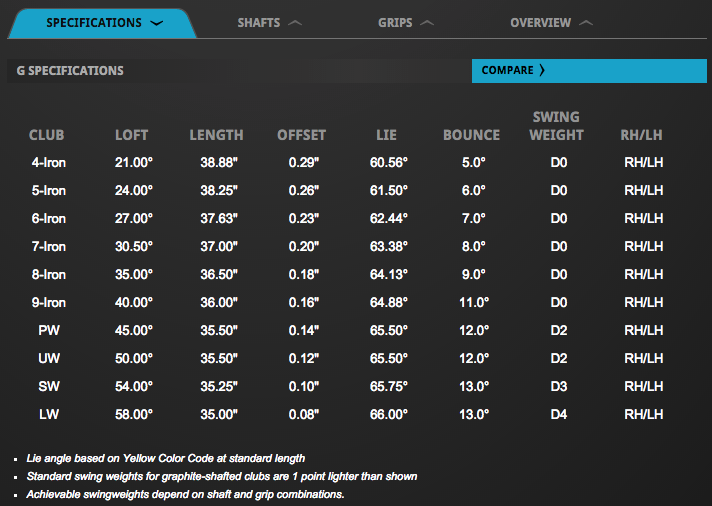
Task: Expand the Shafts section chevron
Action: tap(294, 23)
